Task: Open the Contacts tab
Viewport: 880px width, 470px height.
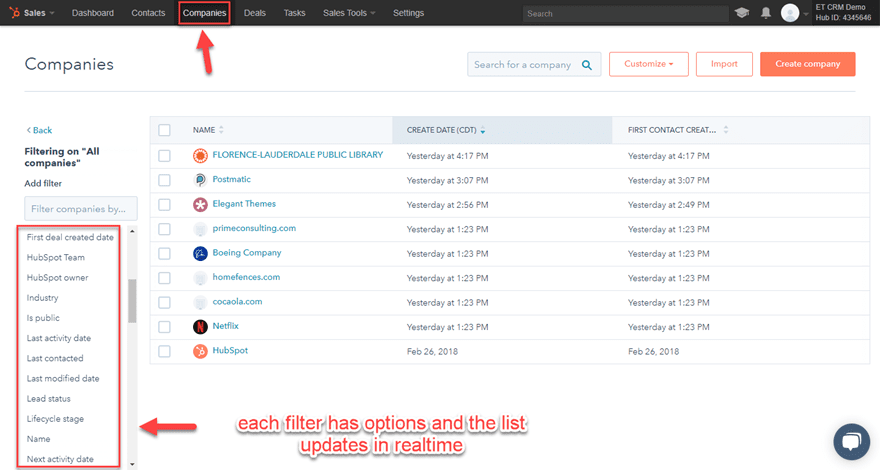Action: (148, 13)
